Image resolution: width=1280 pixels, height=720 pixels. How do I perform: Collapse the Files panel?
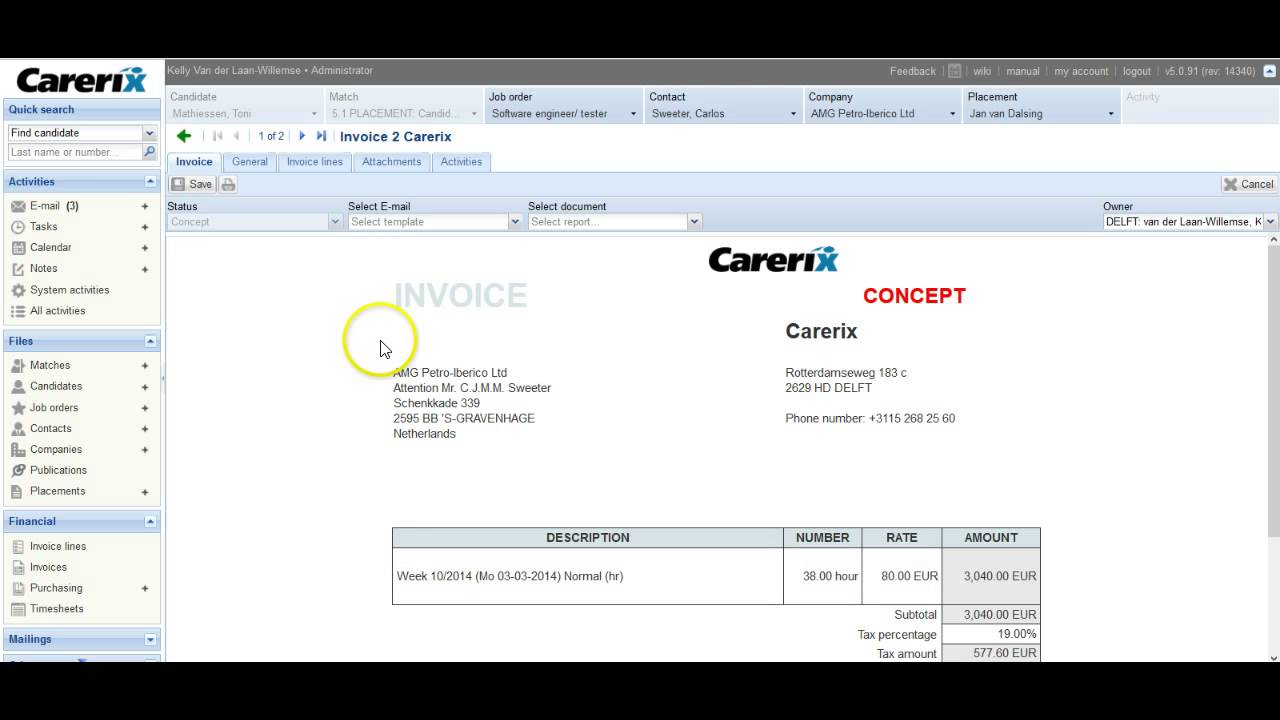tap(151, 341)
